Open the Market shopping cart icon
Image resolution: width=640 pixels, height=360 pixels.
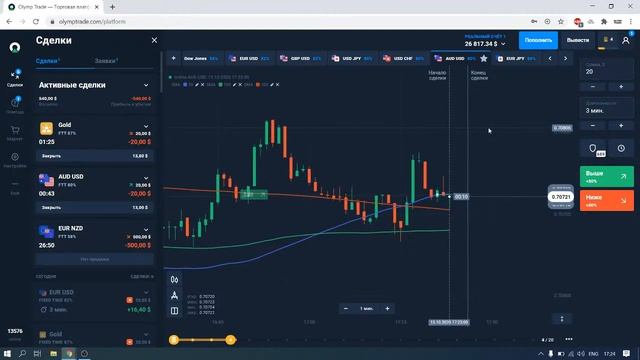pos(15,133)
